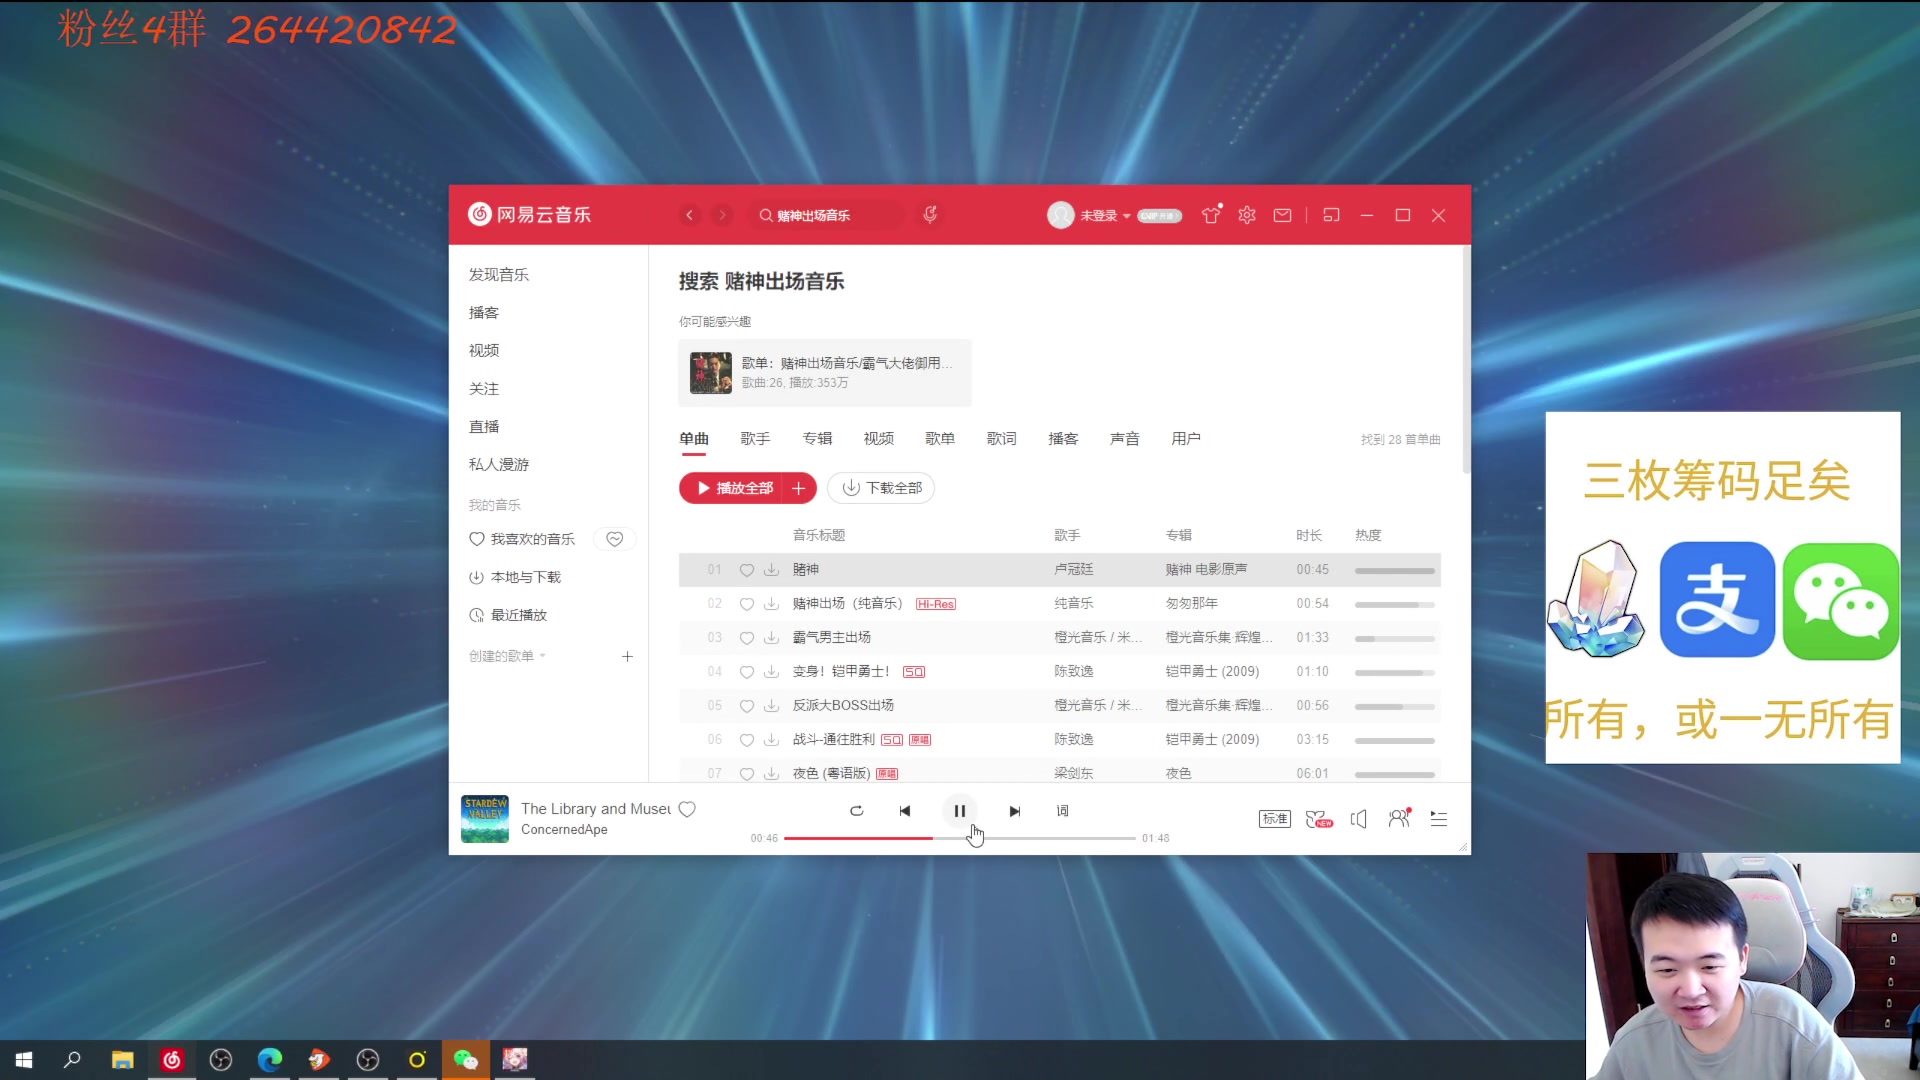Switch to the 视频 results tab
This screenshot has width=1920, height=1080.
coord(878,439)
